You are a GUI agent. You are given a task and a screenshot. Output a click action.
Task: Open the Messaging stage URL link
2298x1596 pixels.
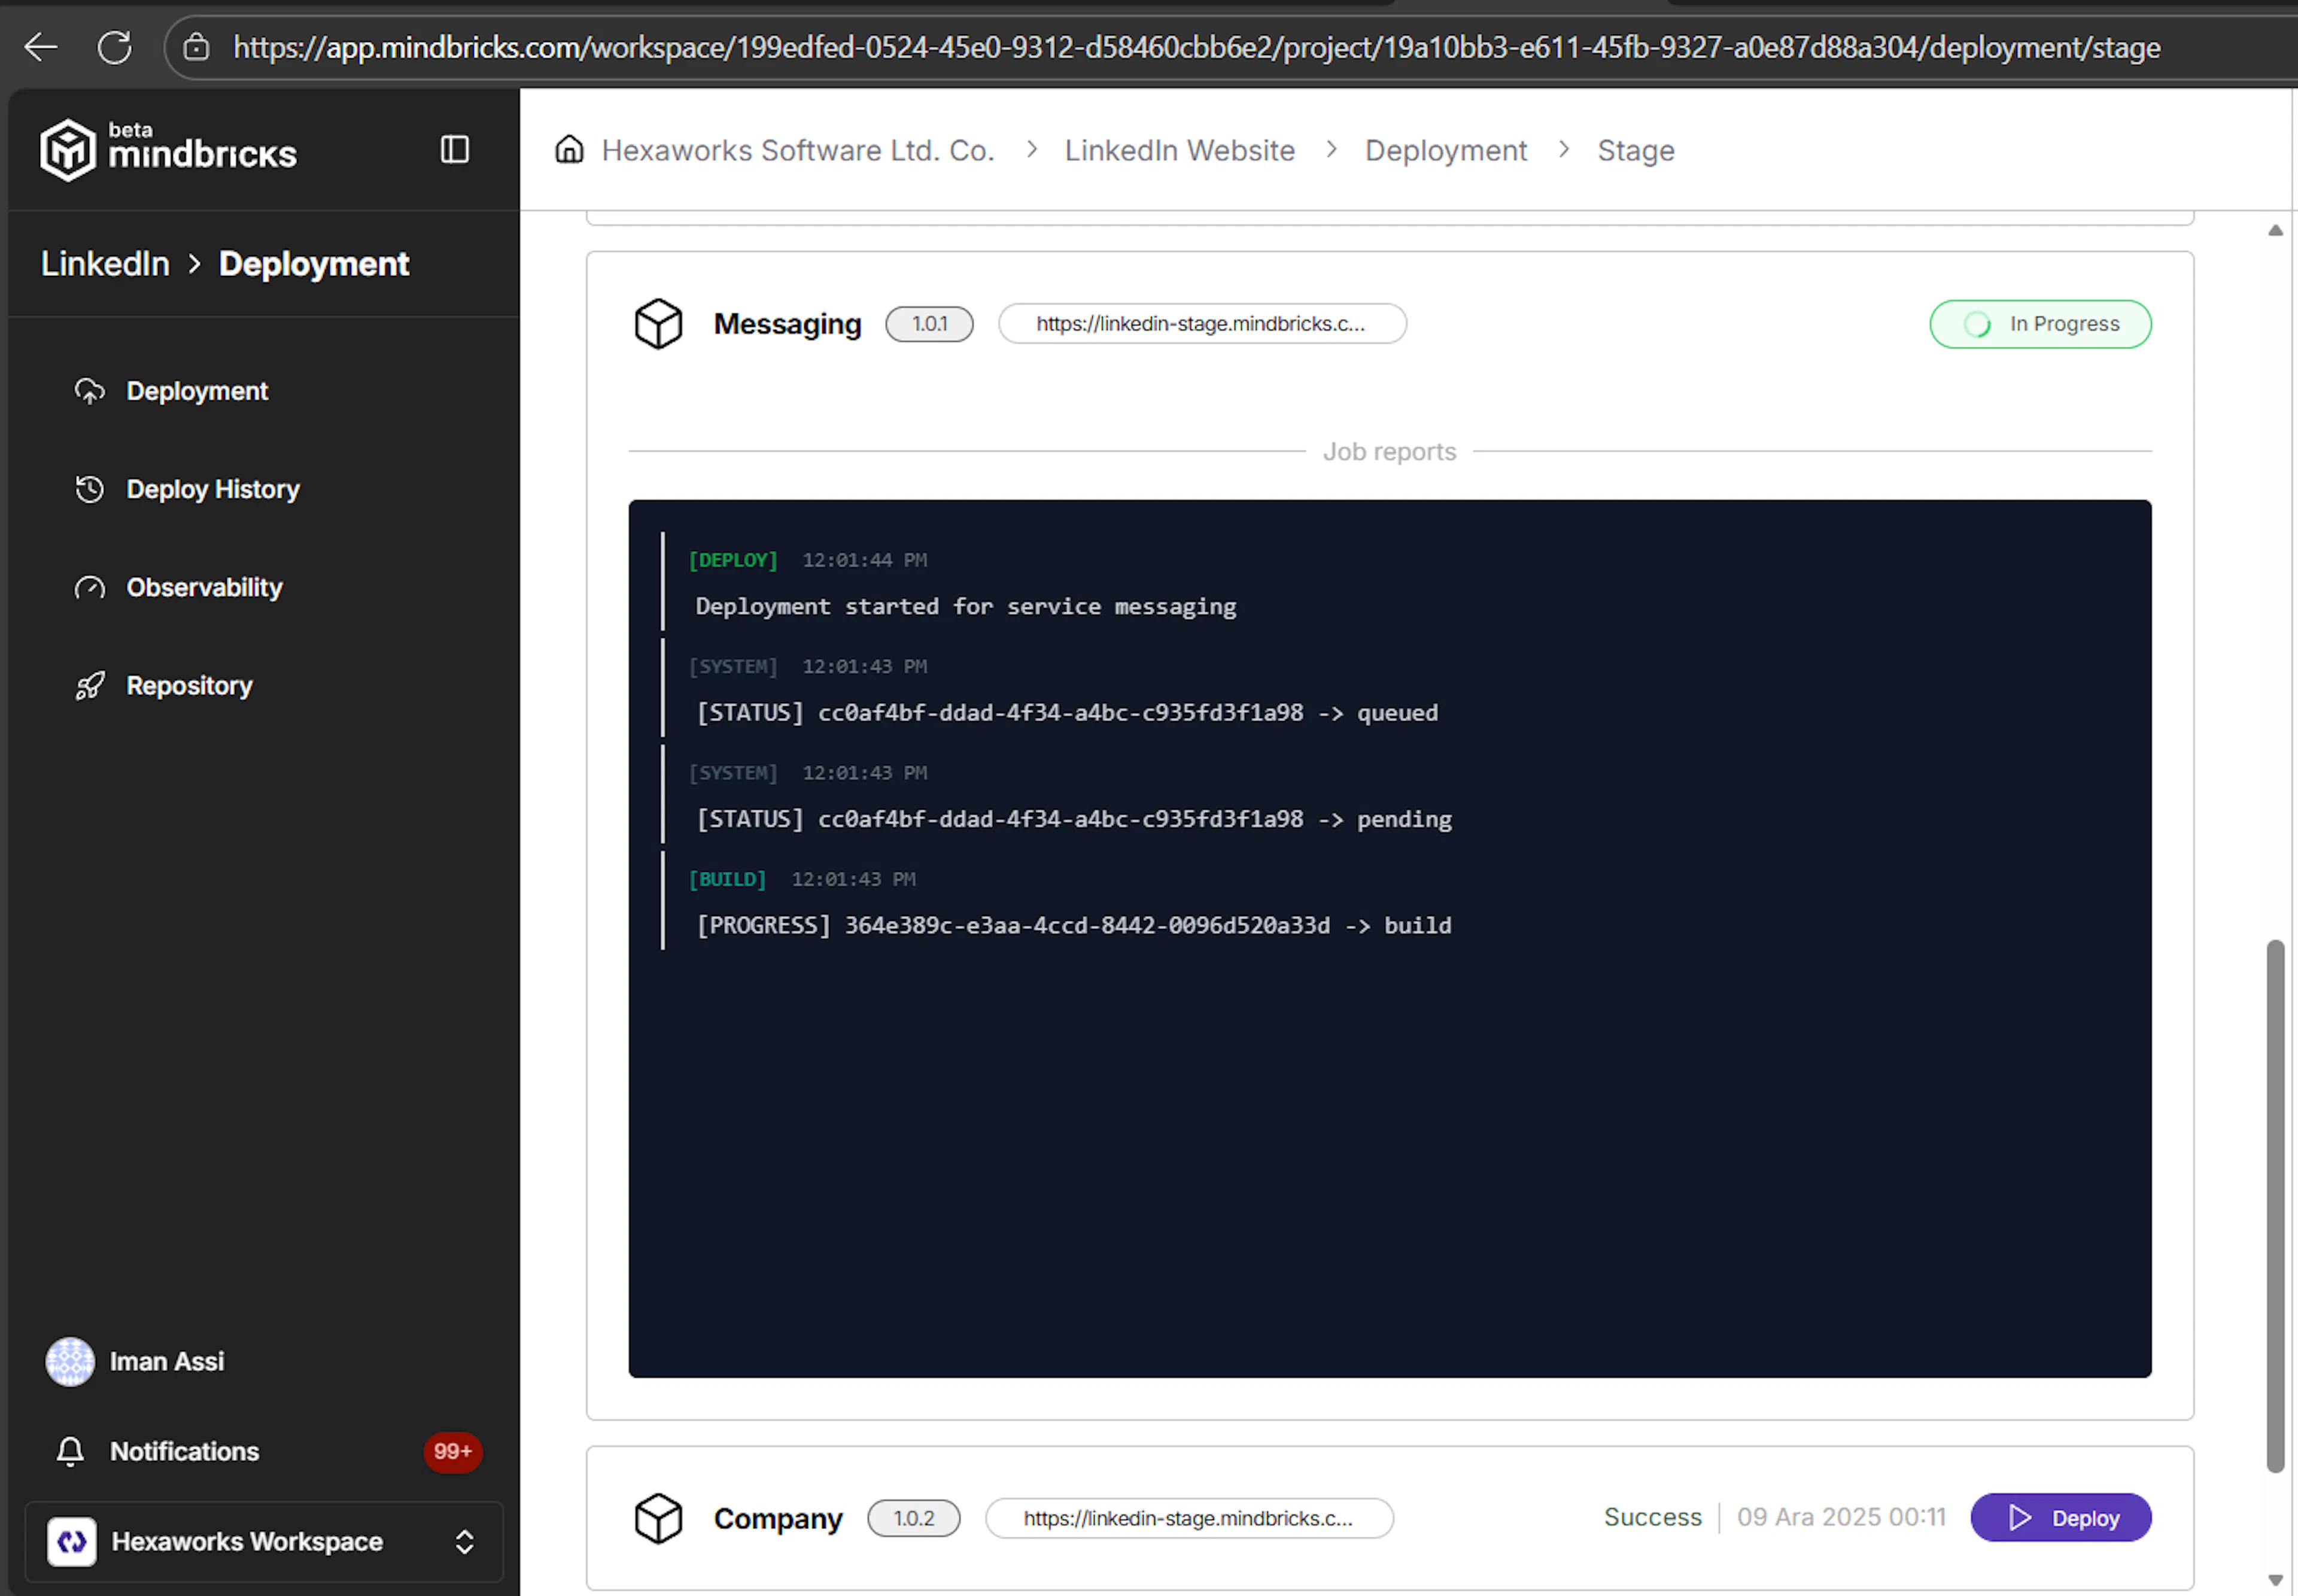(1202, 324)
